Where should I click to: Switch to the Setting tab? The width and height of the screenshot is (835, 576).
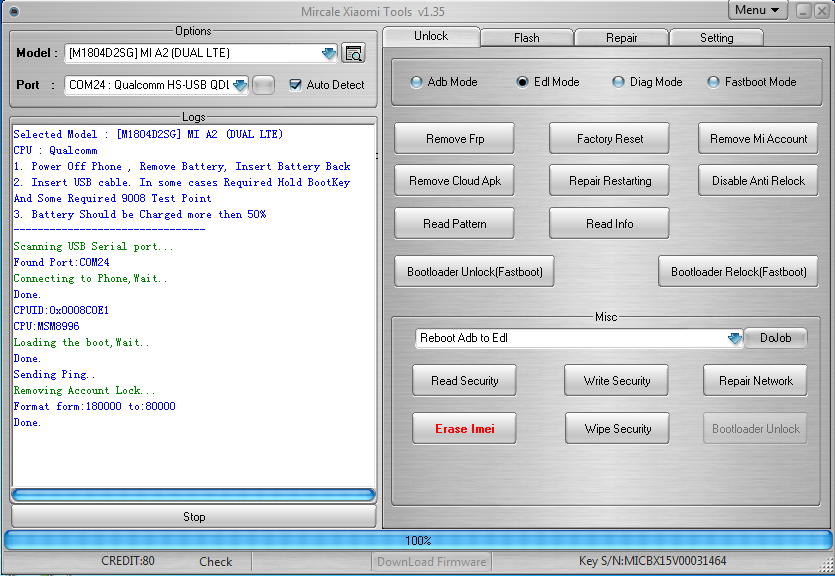point(716,38)
